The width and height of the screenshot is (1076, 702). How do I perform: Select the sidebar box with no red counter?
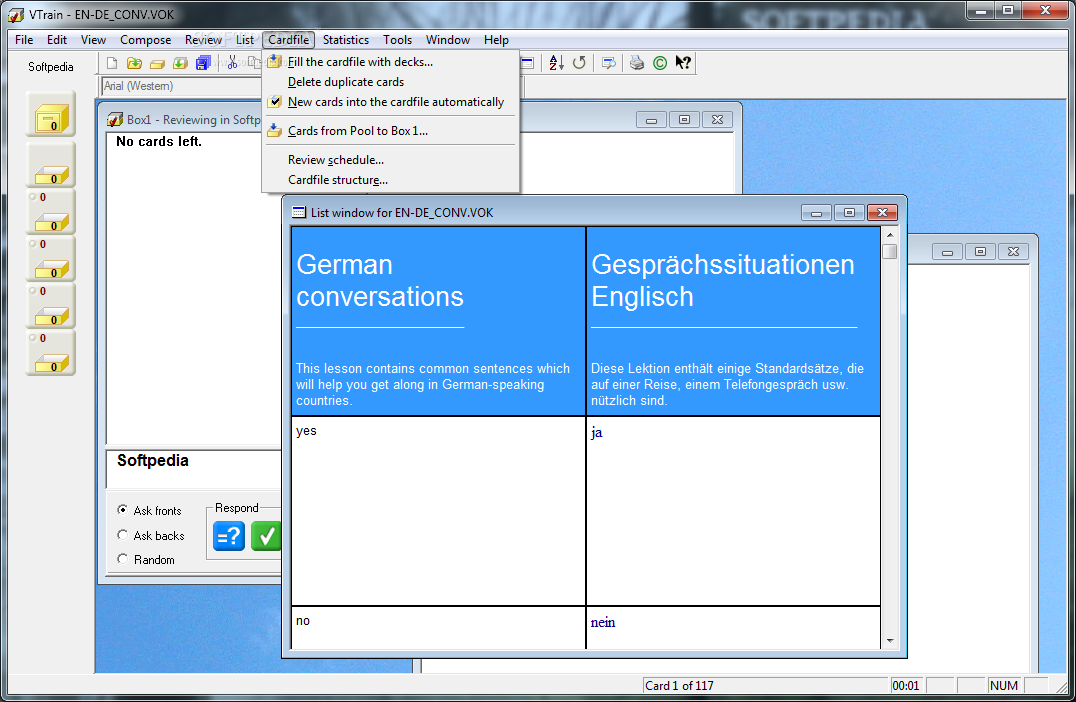click(51, 165)
